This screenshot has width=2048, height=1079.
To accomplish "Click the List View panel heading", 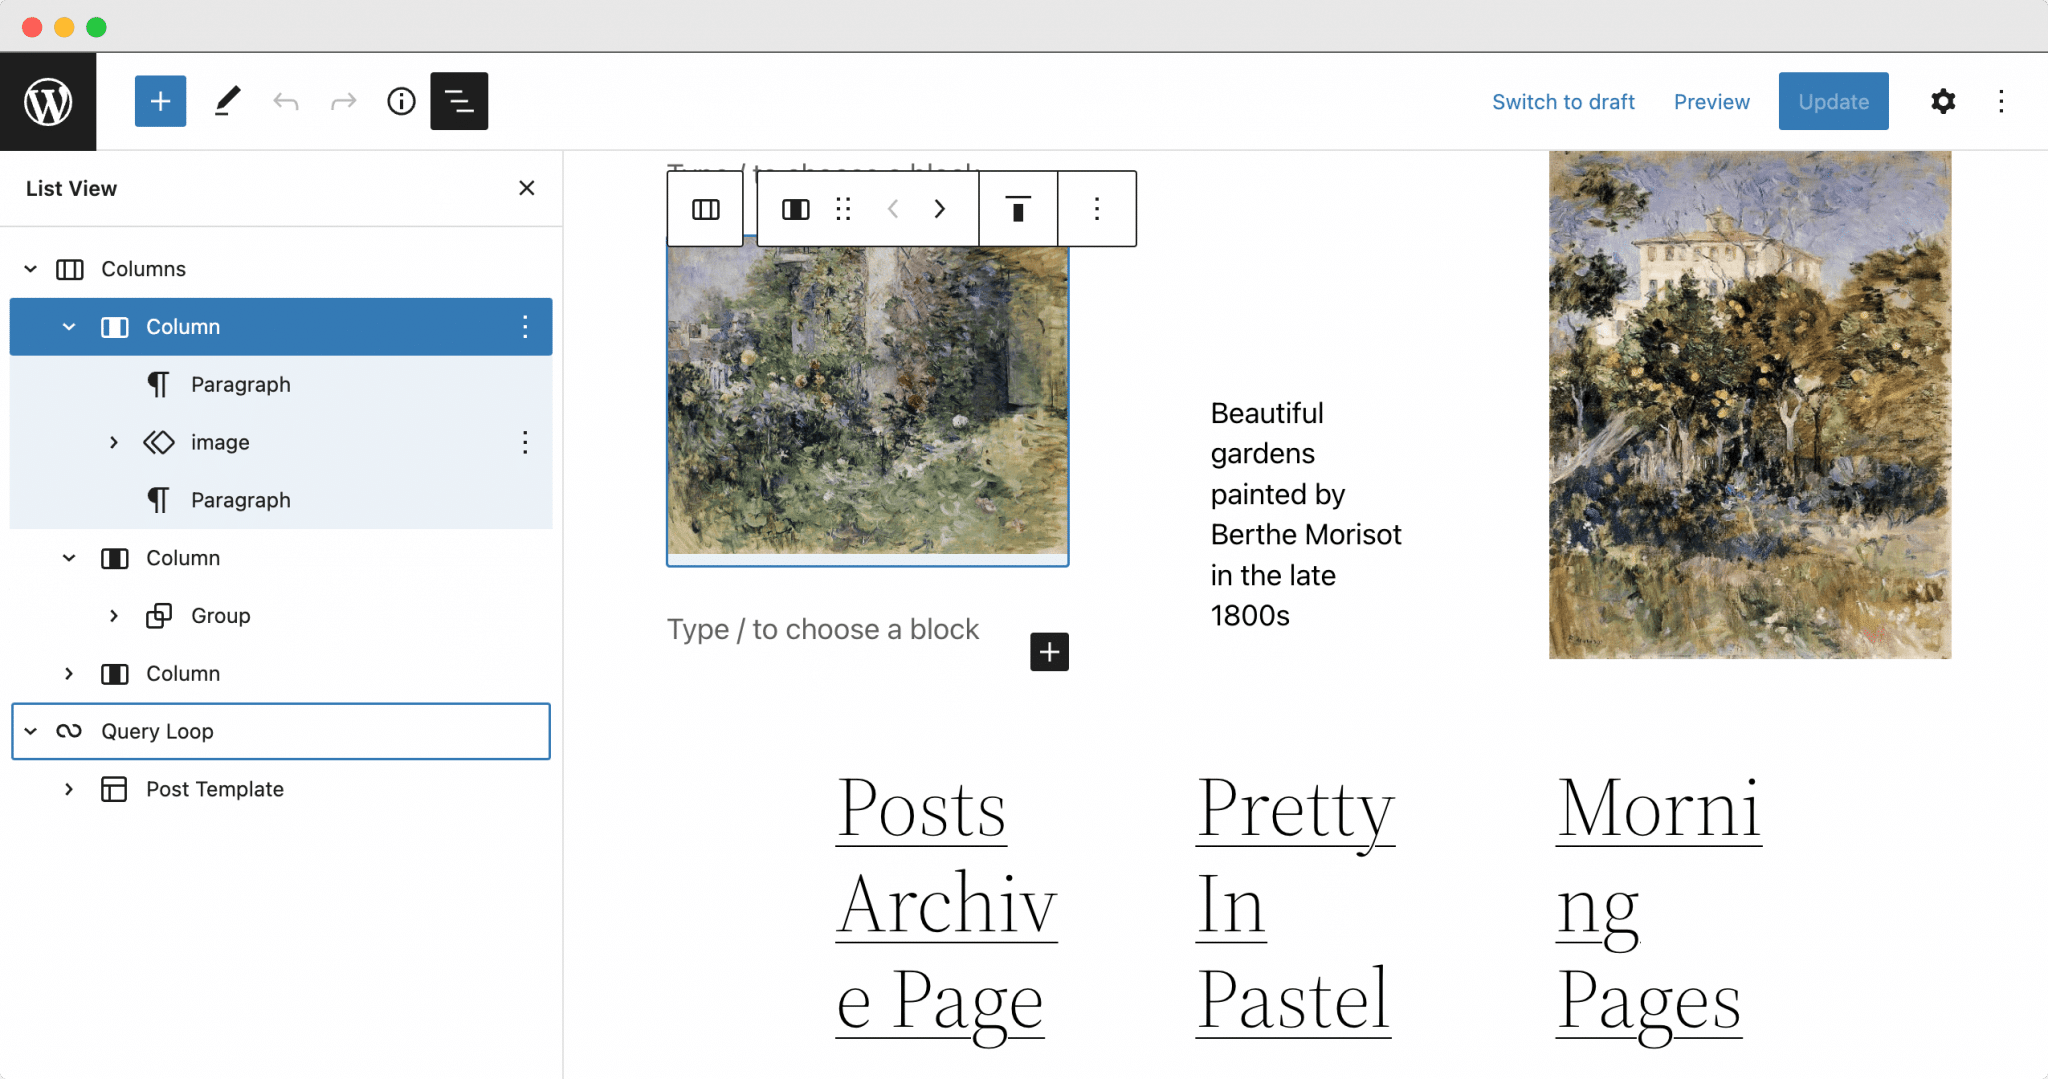I will (x=71, y=188).
